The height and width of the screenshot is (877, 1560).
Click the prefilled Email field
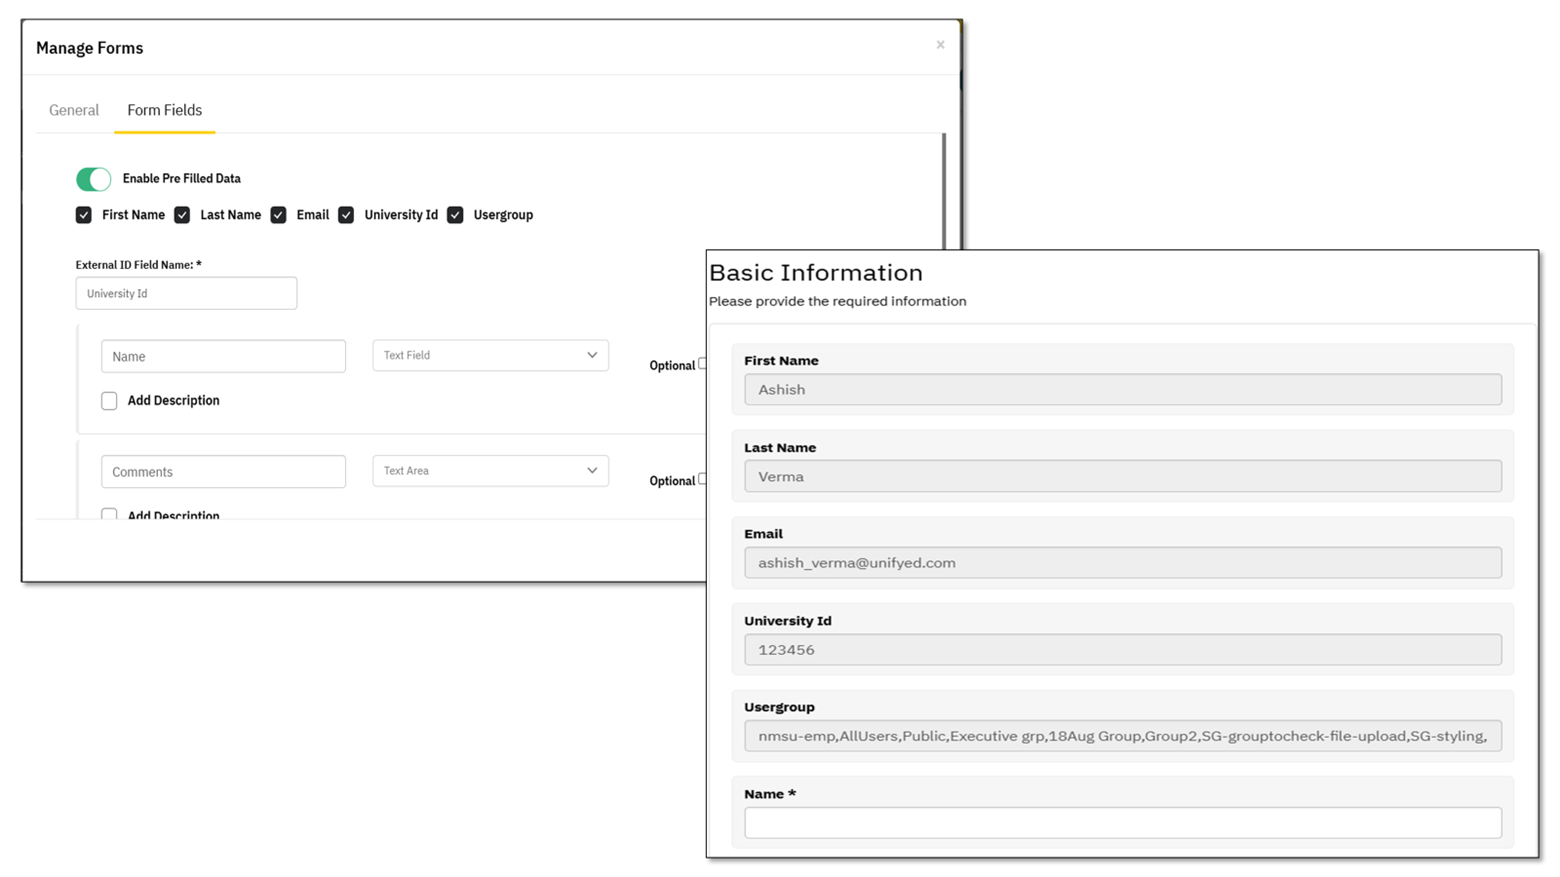1122,563
